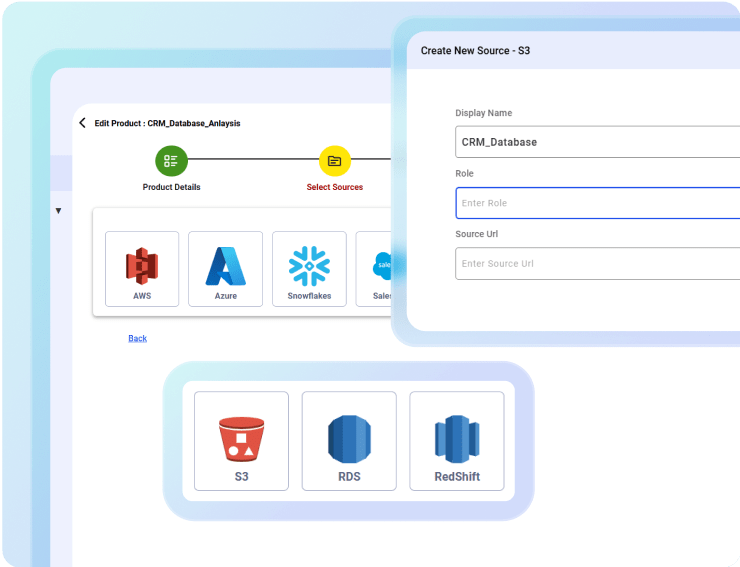The width and height of the screenshot is (740, 567).
Task: Select the Product Details step label
Action: tap(171, 187)
